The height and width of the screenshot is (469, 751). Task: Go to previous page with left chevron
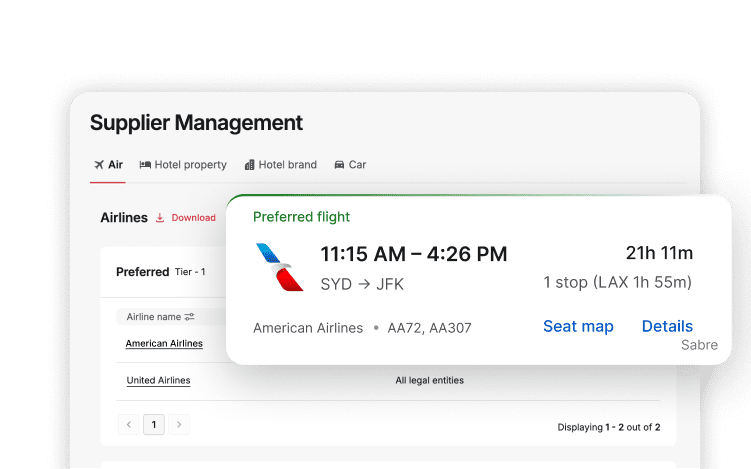[x=128, y=425]
